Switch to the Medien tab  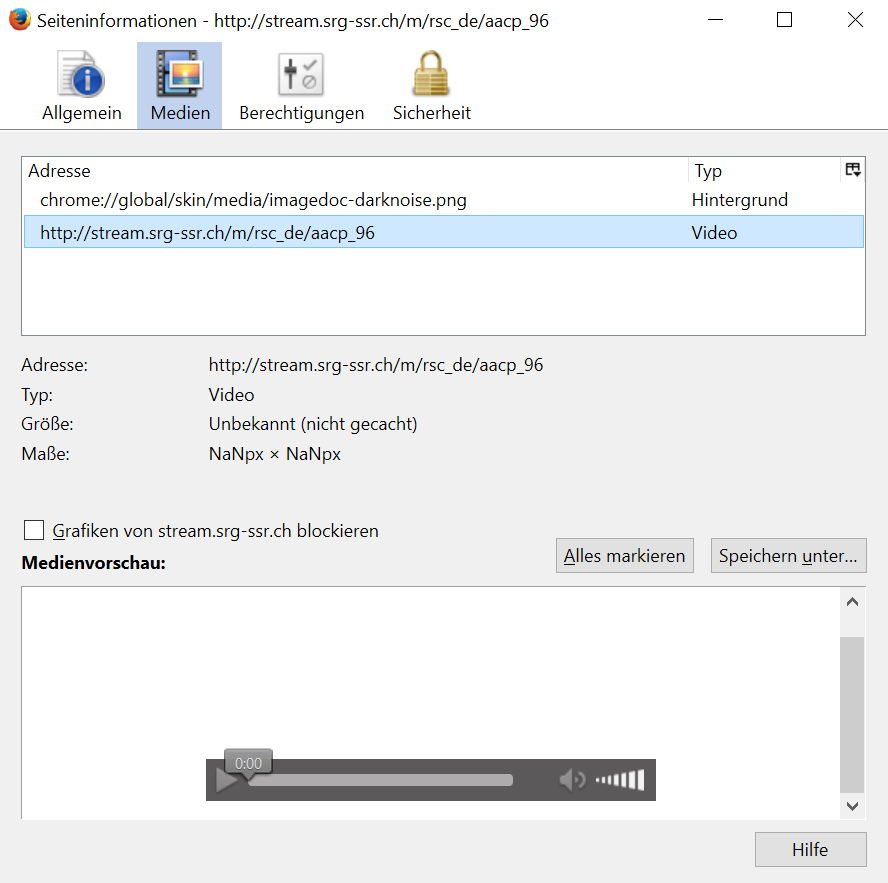[x=180, y=86]
